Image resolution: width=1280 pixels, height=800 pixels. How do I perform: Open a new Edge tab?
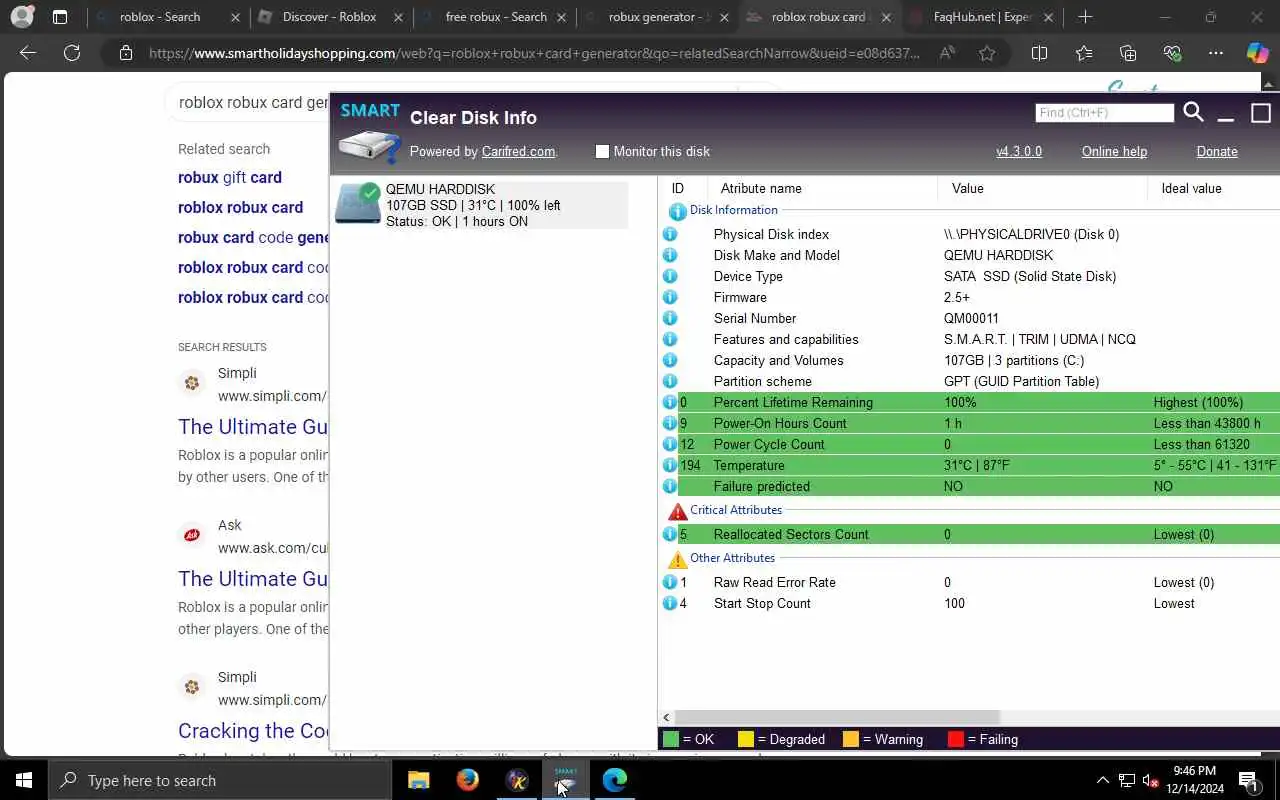pos(1085,17)
